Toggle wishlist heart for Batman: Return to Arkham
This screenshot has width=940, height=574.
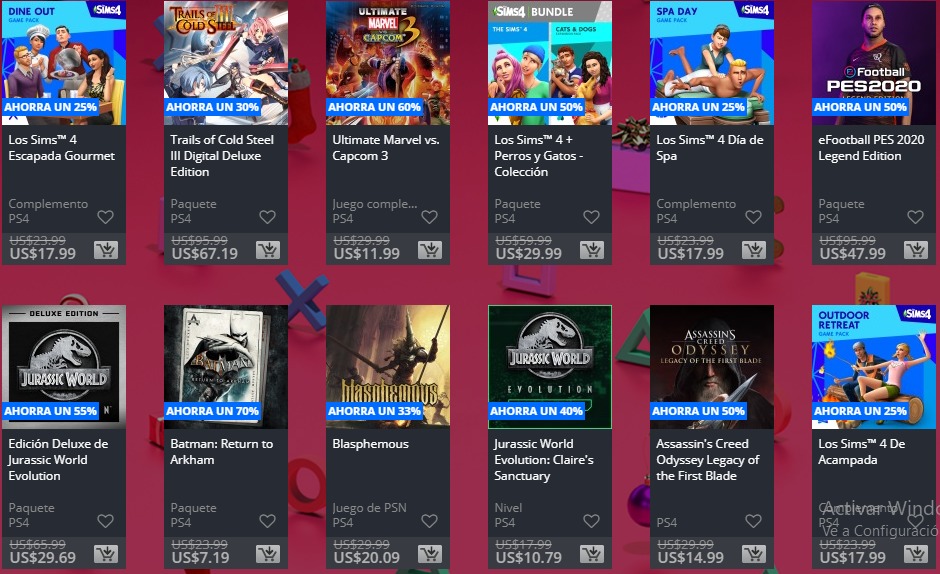tap(267, 521)
